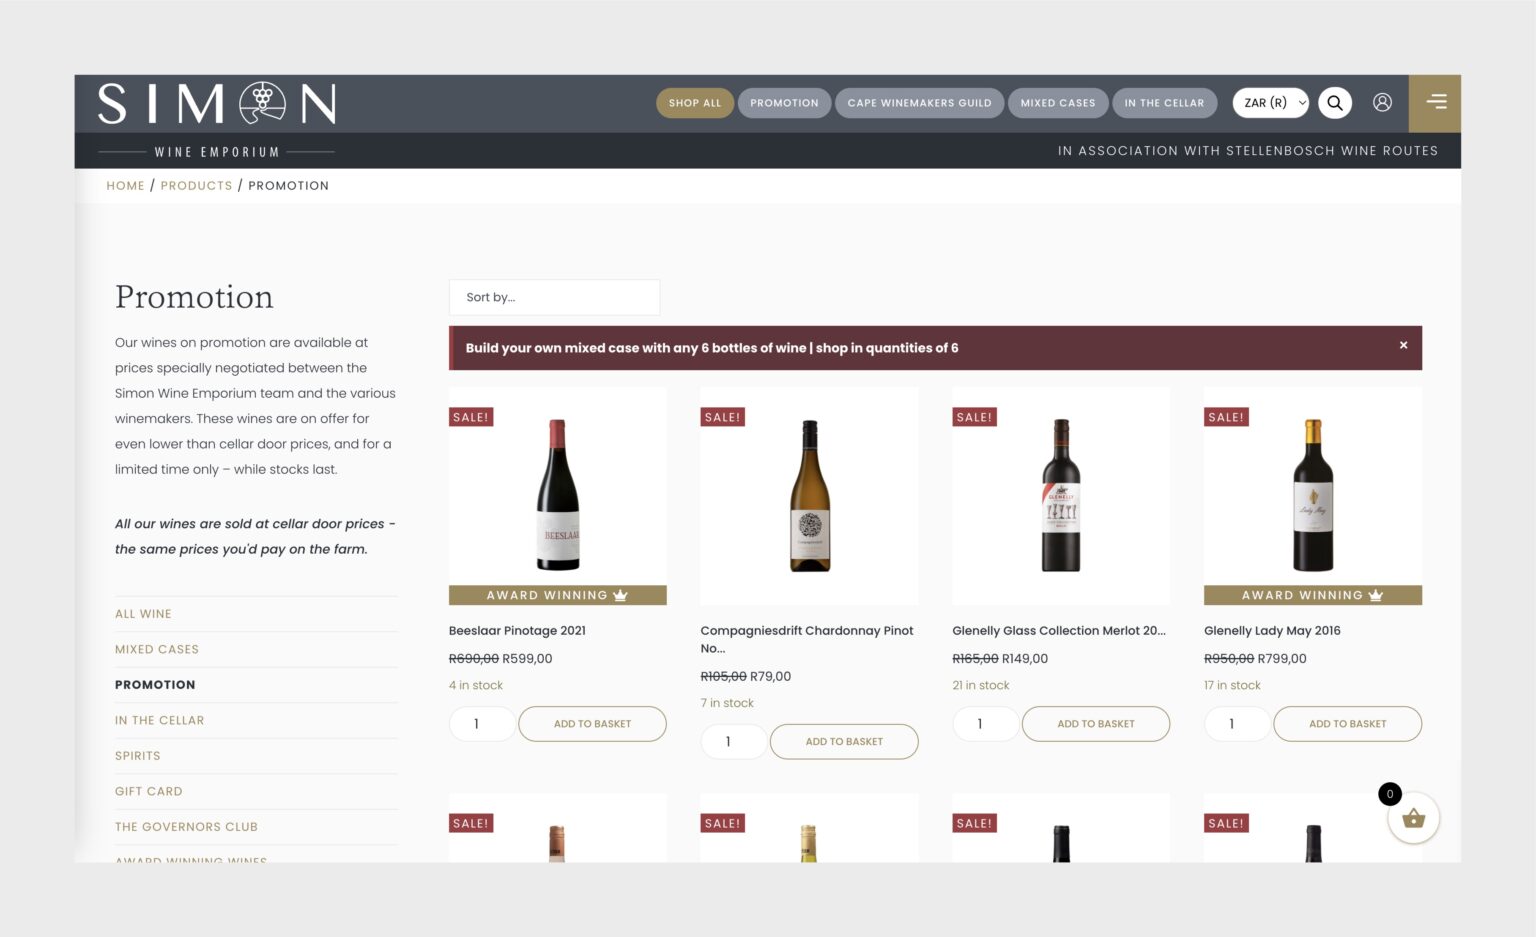Open the Spirits sidebar category
This screenshot has width=1536, height=937.
point(138,756)
